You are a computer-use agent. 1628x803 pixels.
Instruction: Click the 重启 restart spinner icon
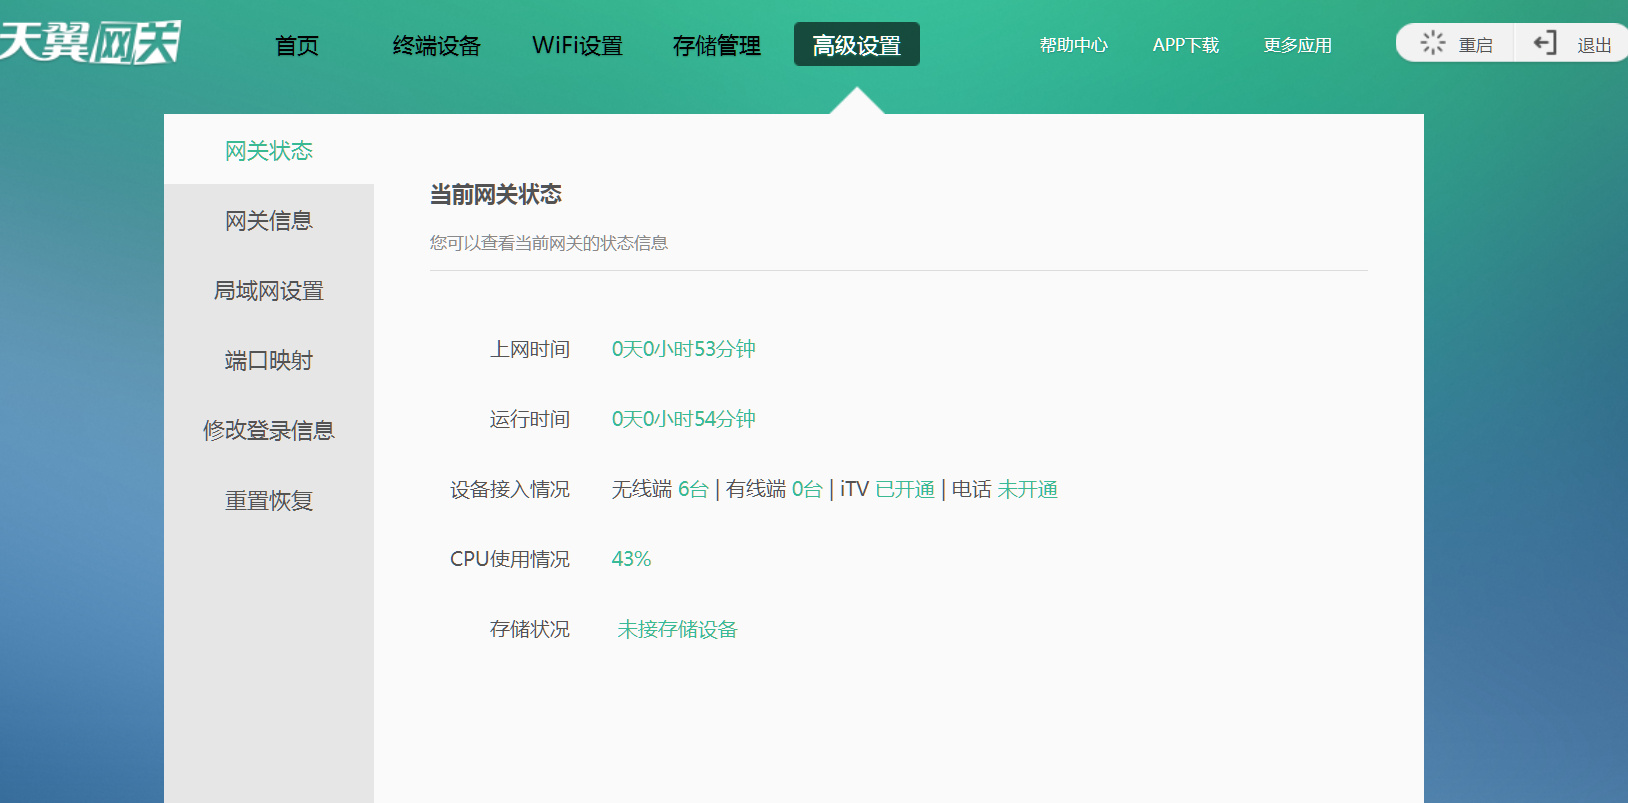pyautogui.click(x=1433, y=43)
